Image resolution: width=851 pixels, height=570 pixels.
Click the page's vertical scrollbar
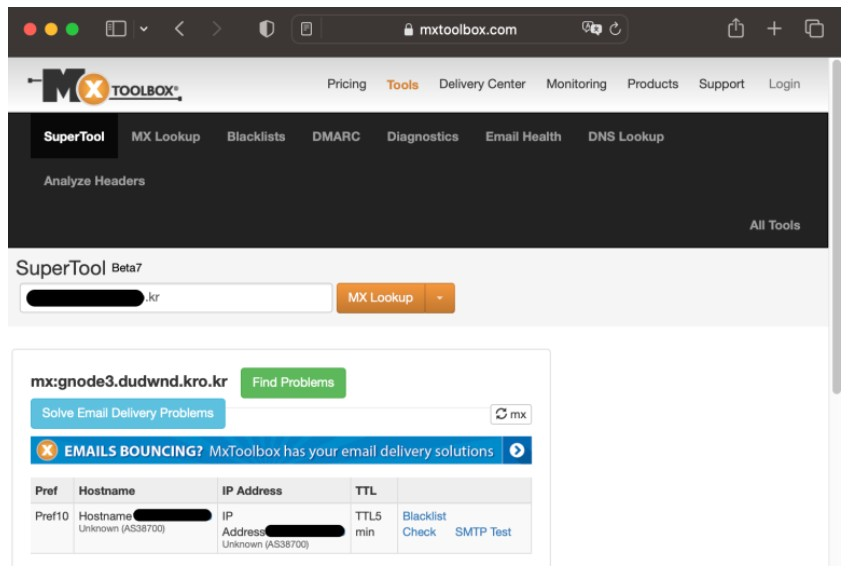point(836,227)
